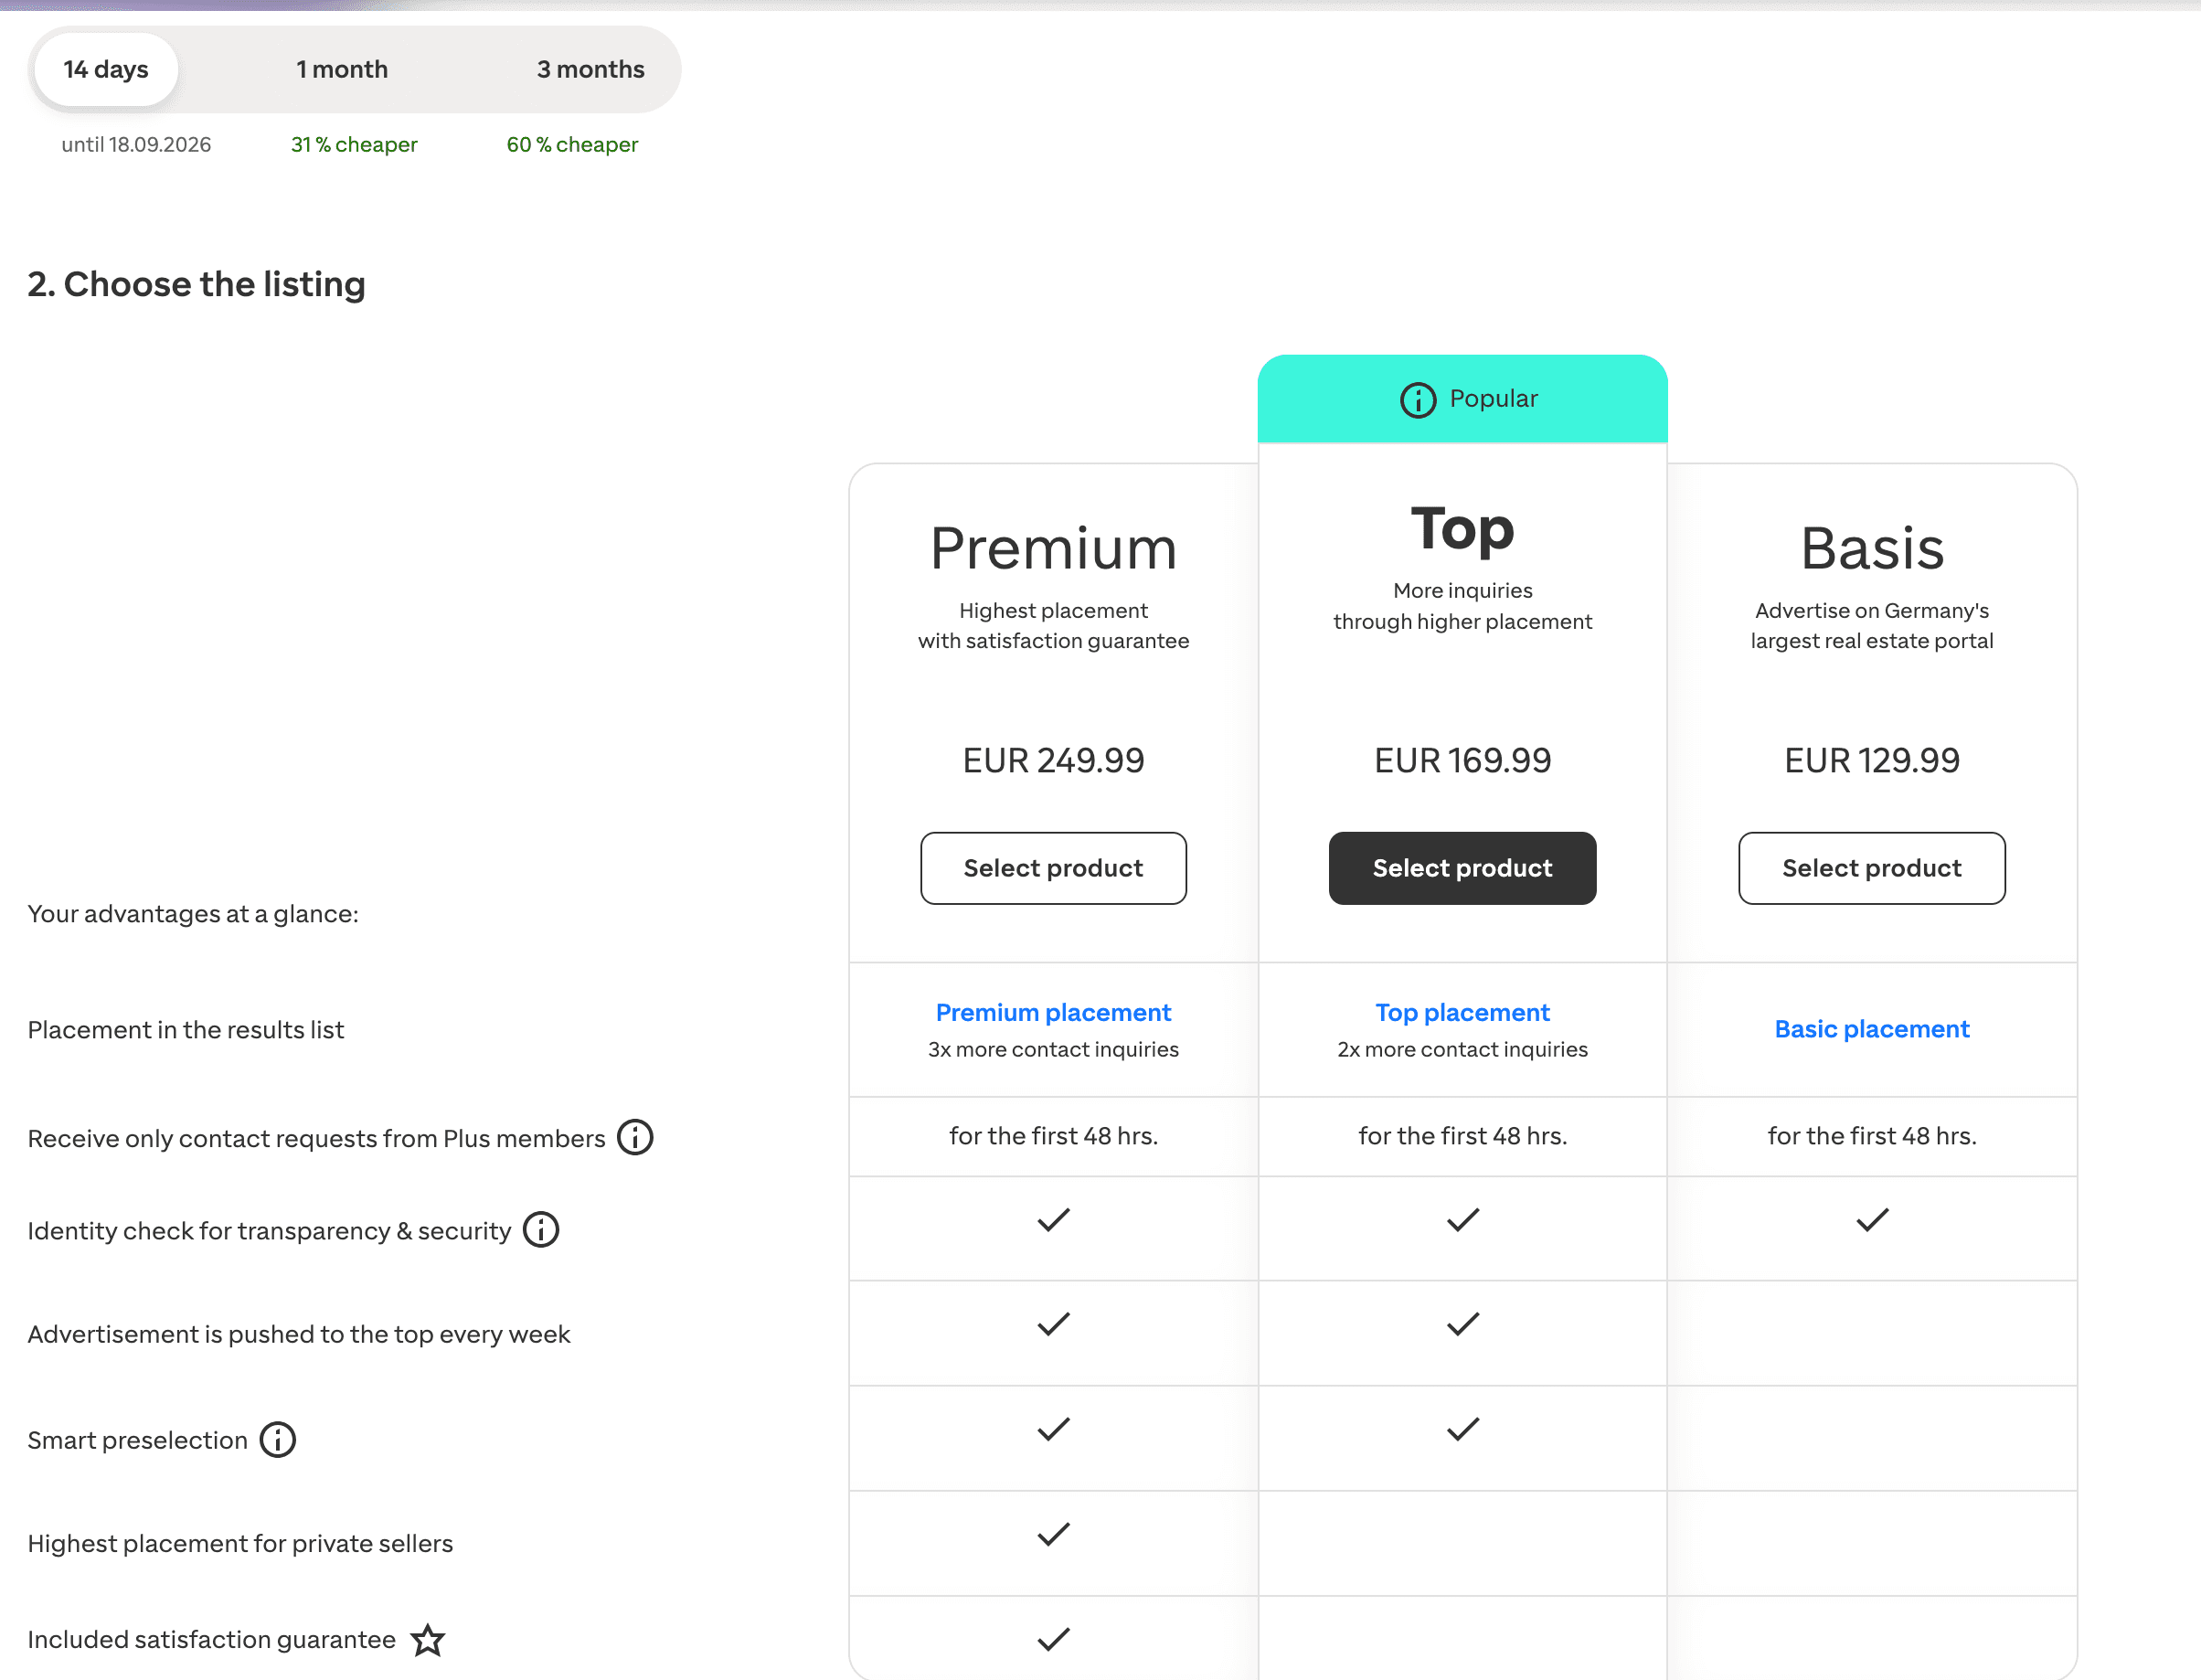Click 'until 18.09.2026' text
Screen dimensions: 2201x1680
(x=136, y=144)
